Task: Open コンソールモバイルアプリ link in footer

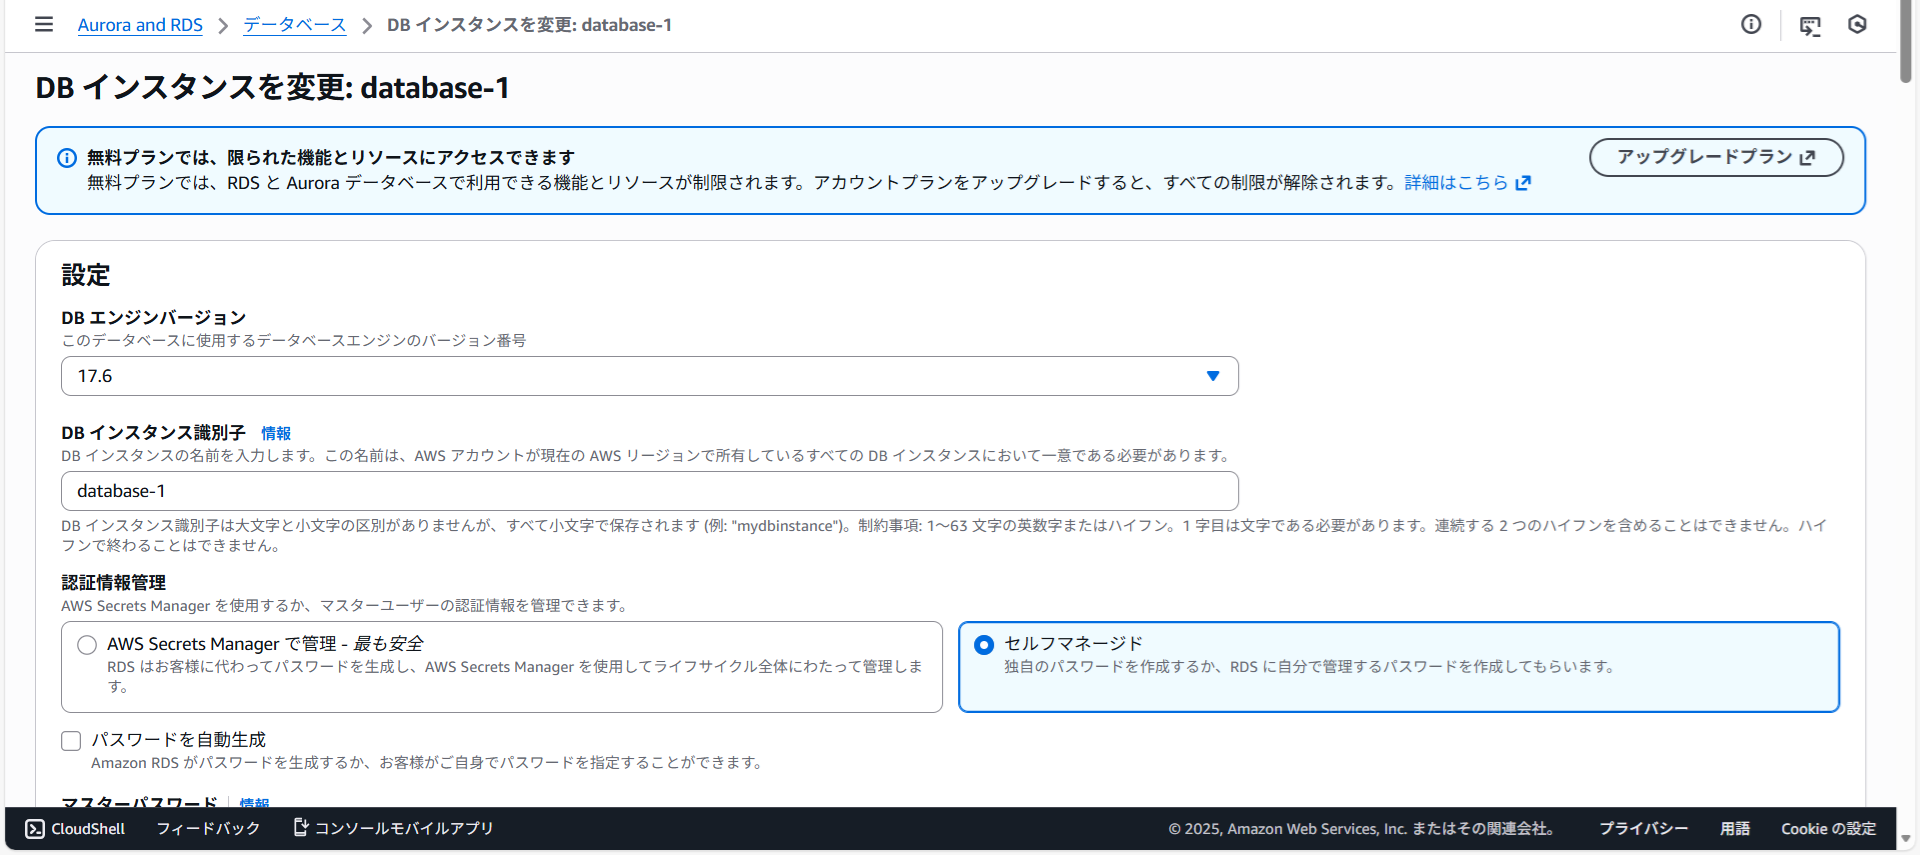Action: (393, 828)
